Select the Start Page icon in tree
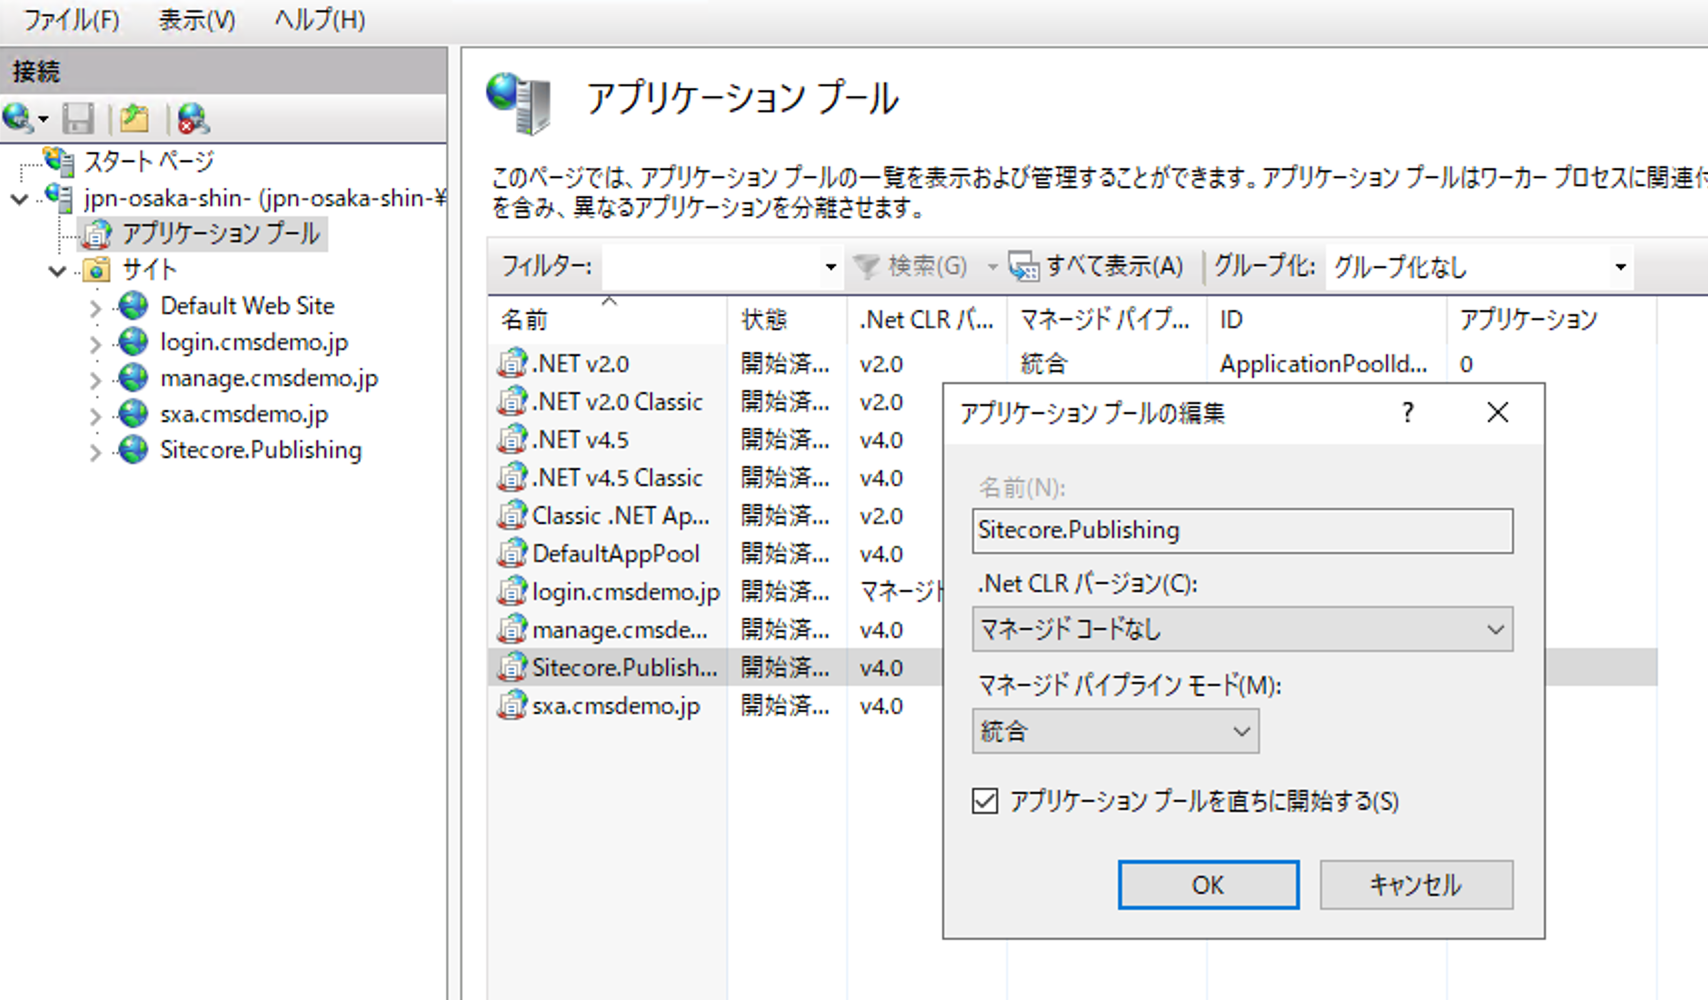The image size is (1708, 1000). 59,161
